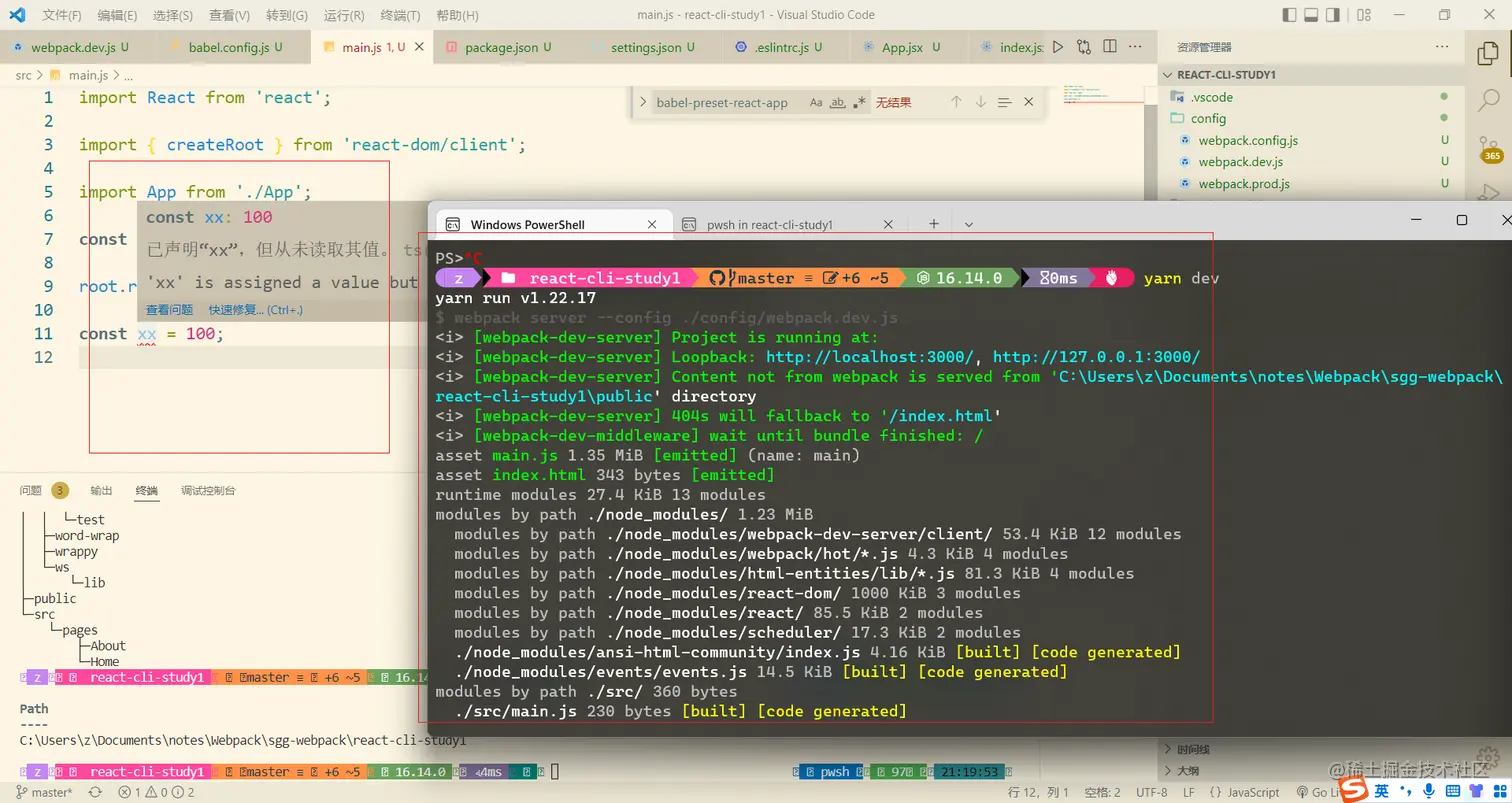Image resolution: width=1512 pixels, height=803 pixels.
Task: Open the 选择(S) menu
Action: click(174, 15)
